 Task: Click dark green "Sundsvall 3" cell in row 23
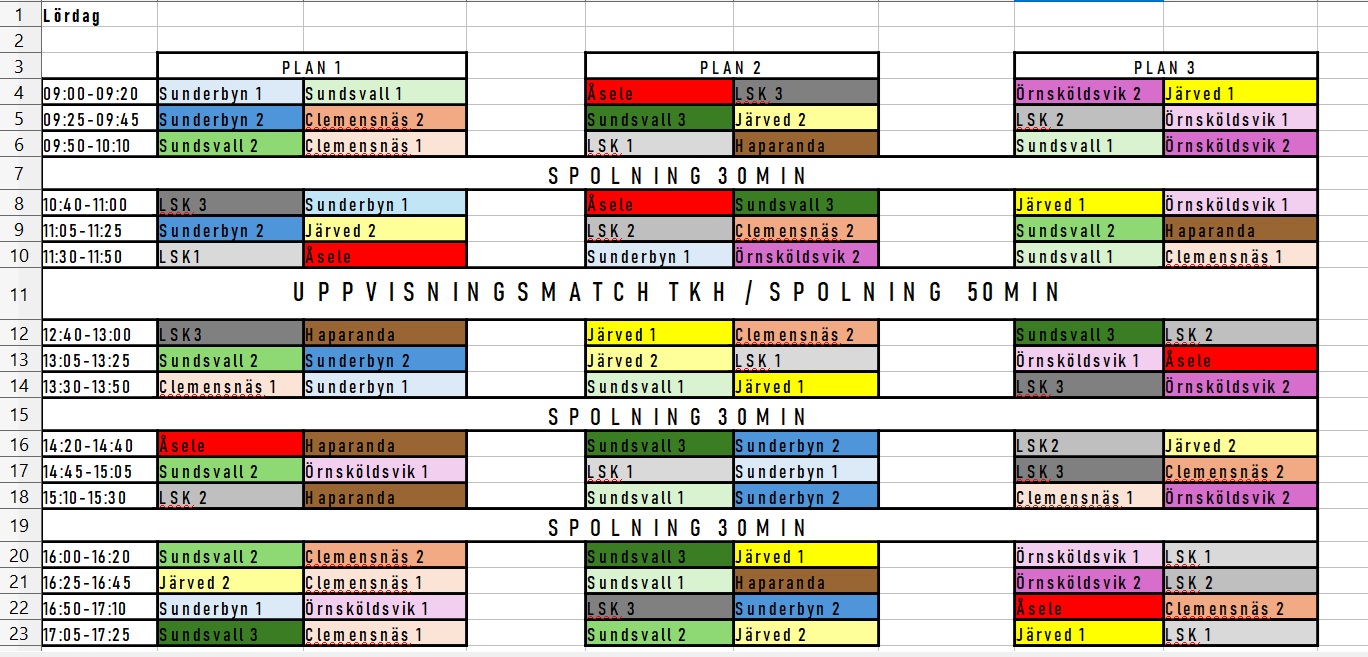[x=230, y=634]
